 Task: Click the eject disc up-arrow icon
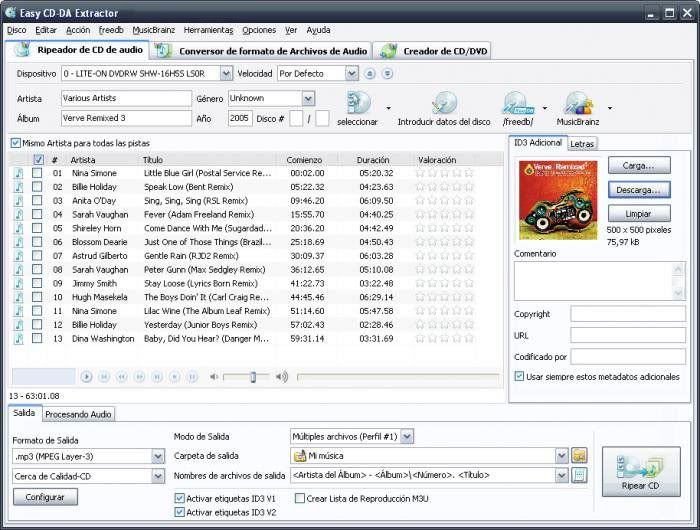pos(370,74)
